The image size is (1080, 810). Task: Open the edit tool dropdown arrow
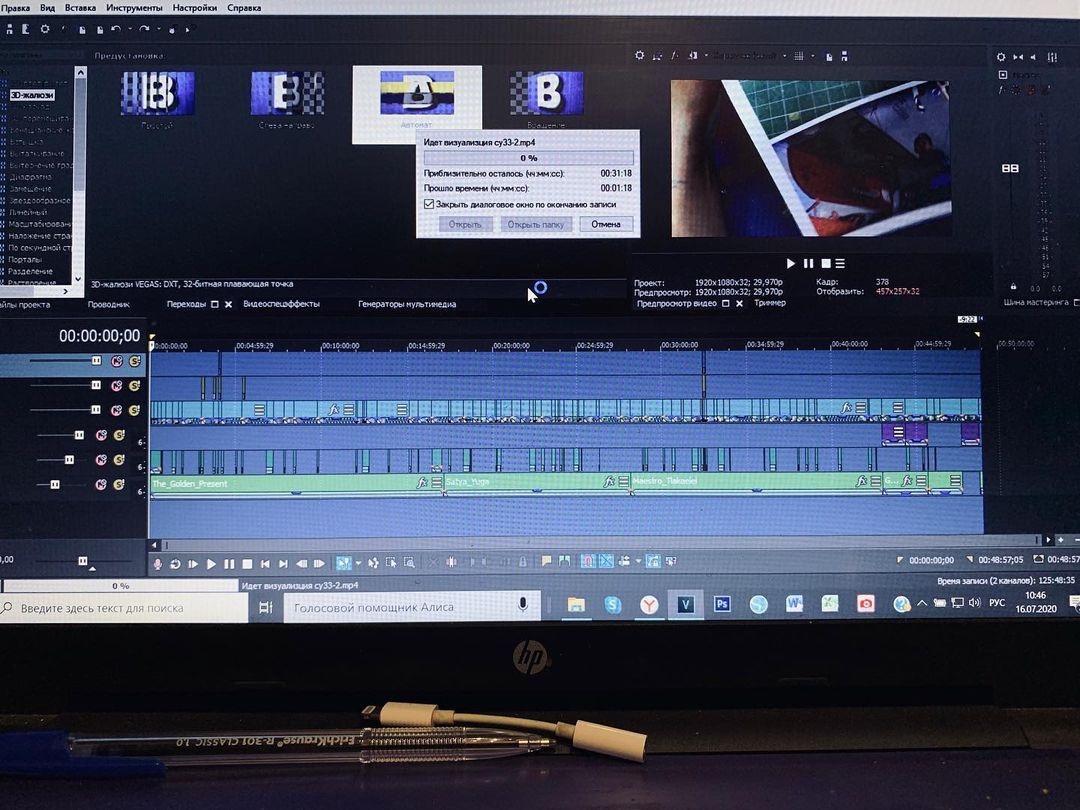pyautogui.click(x=357, y=563)
